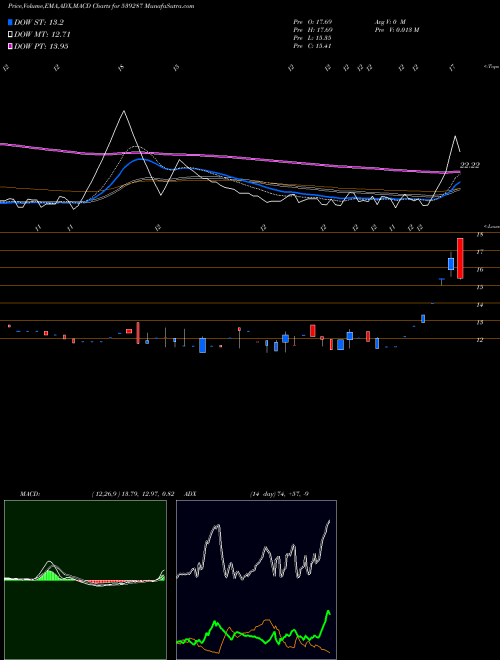Click the ADX panel label
This screenshot has height=660, width=500.
pos(191,494)
